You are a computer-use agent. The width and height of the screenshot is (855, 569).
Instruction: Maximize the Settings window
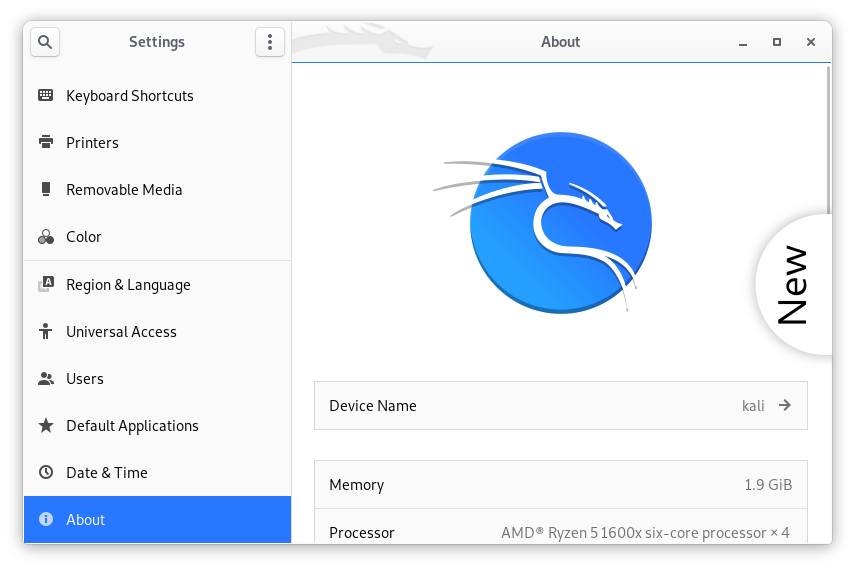pos(776,42)
